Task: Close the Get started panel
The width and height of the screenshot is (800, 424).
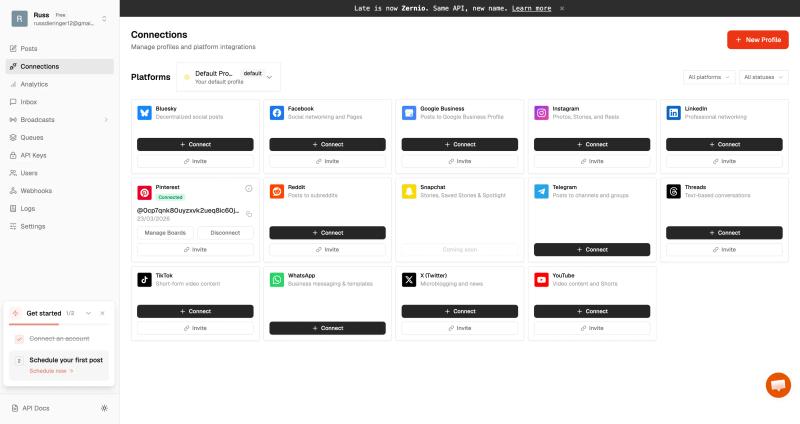Action: [x=103, y=313]
